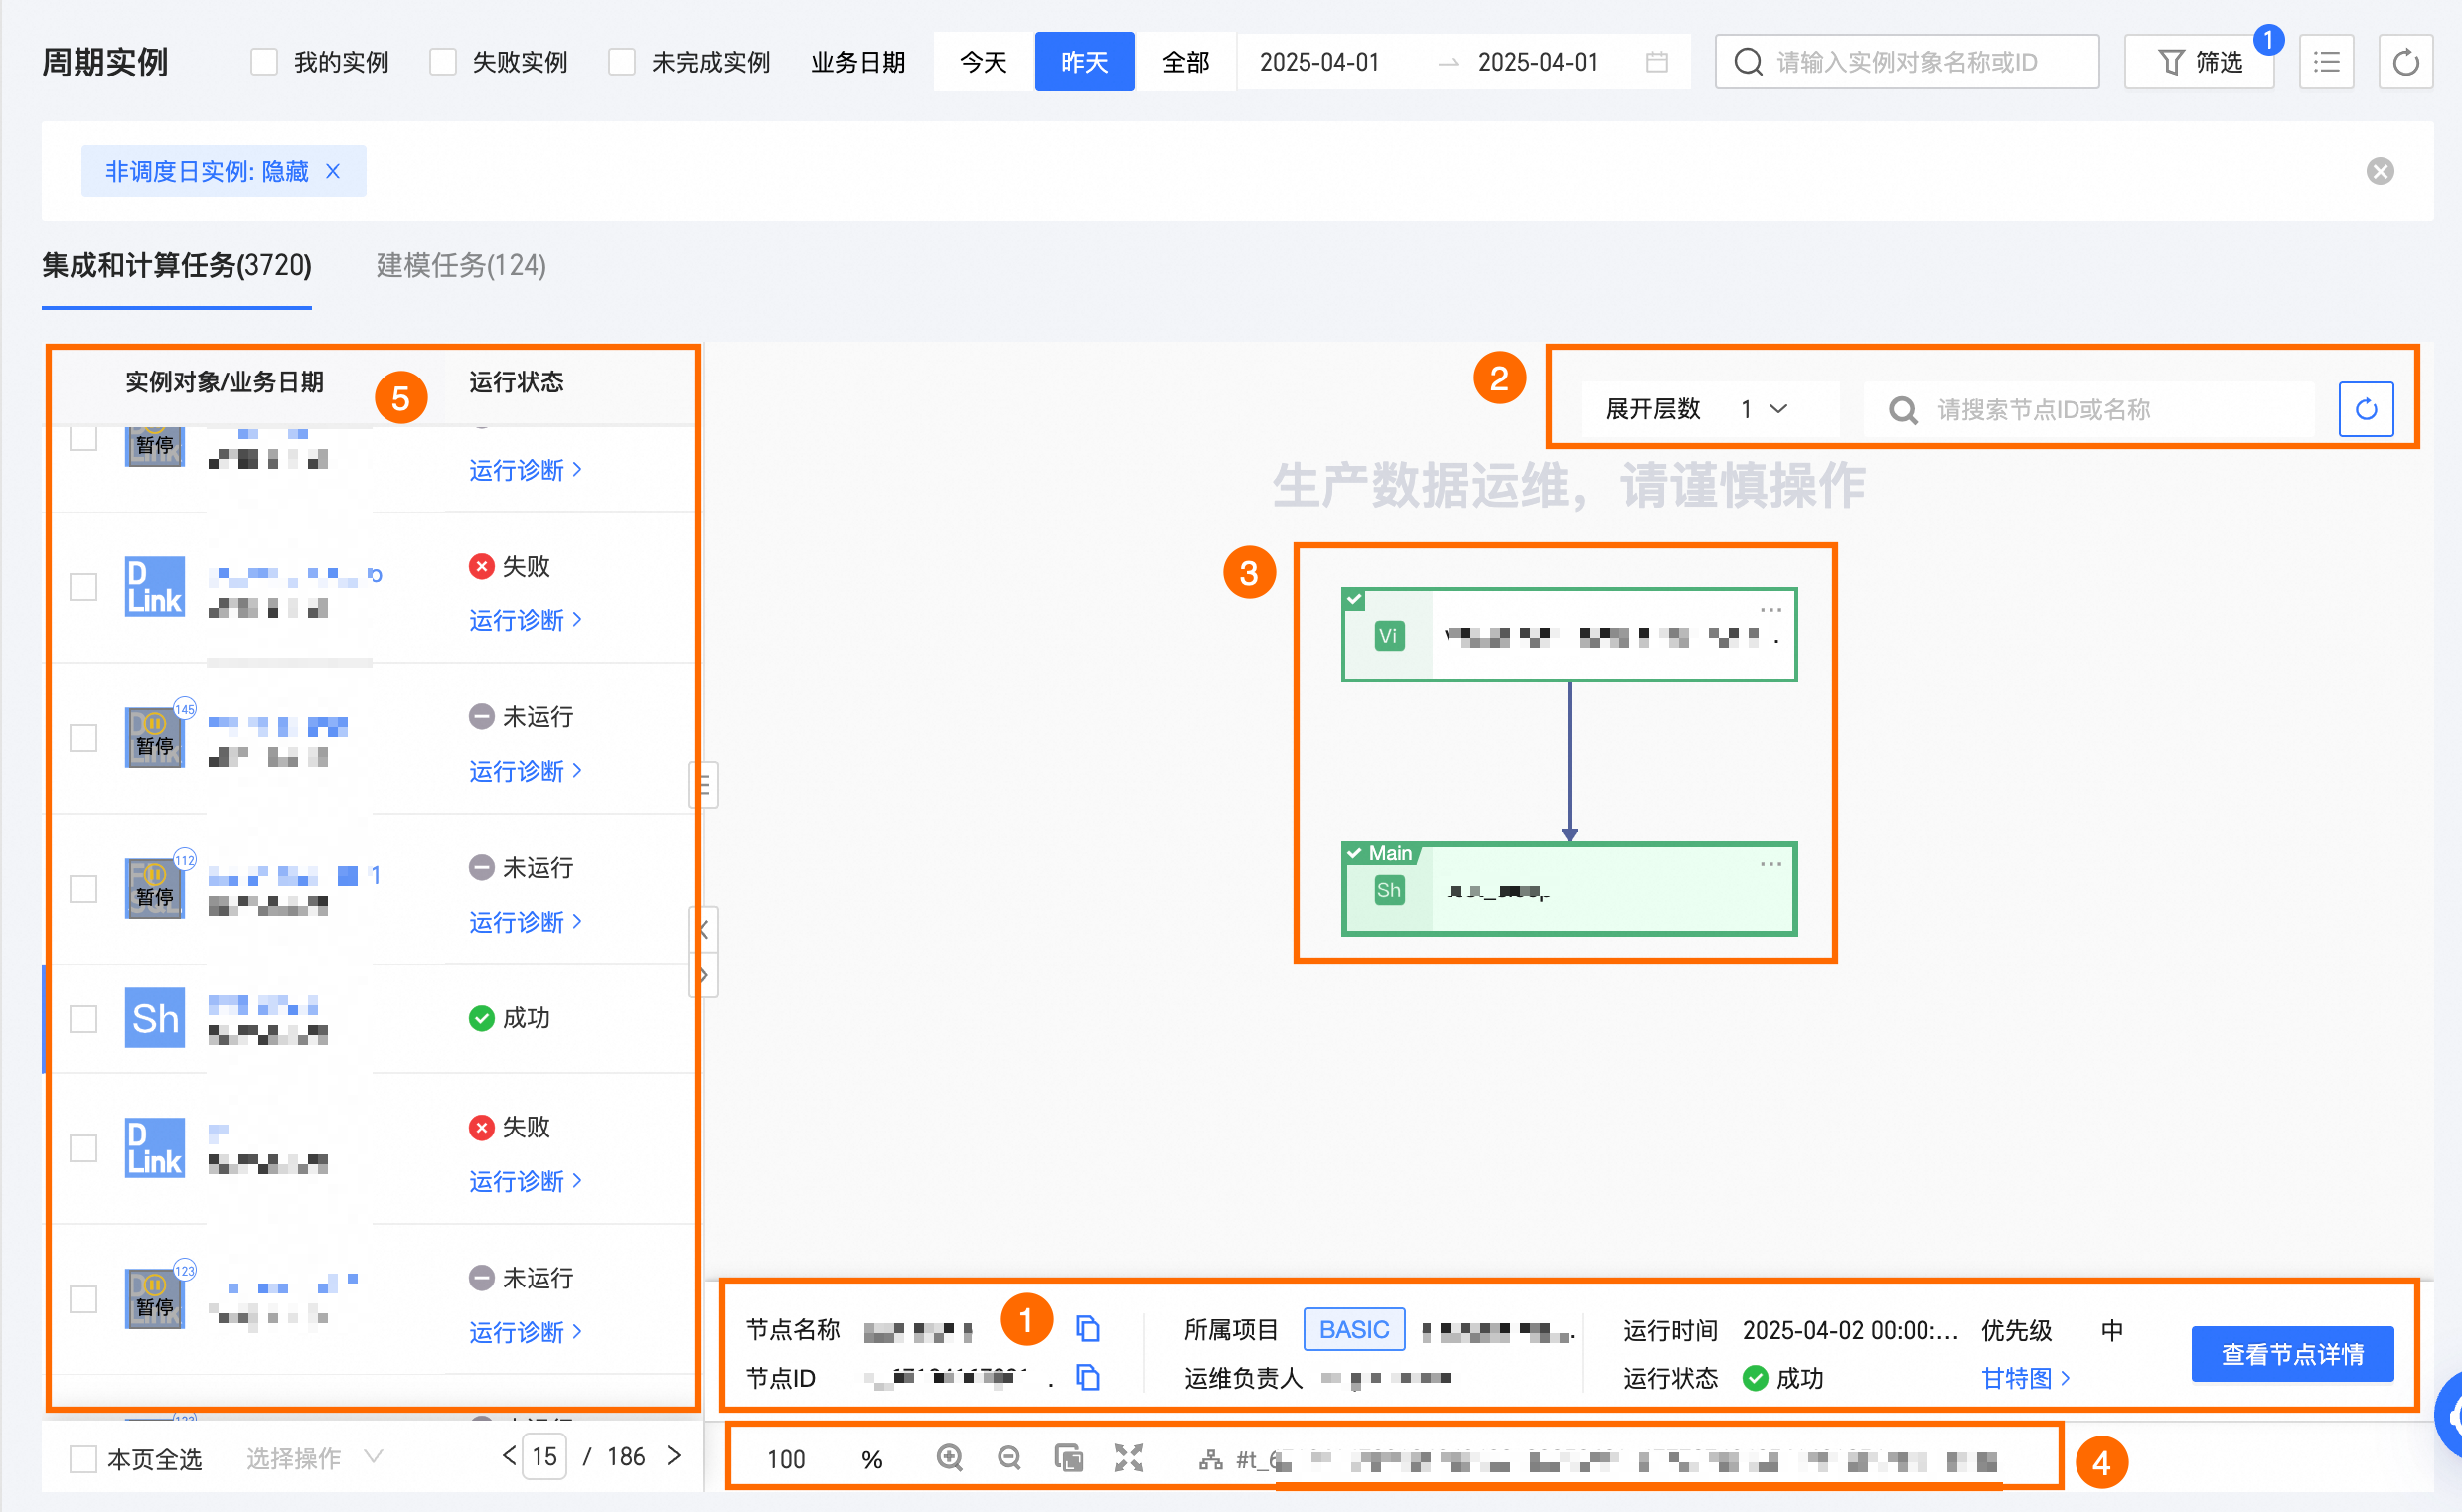Go to the next page of instances
This screenshot has width=2462, height=1512.
click(674, 1456)
